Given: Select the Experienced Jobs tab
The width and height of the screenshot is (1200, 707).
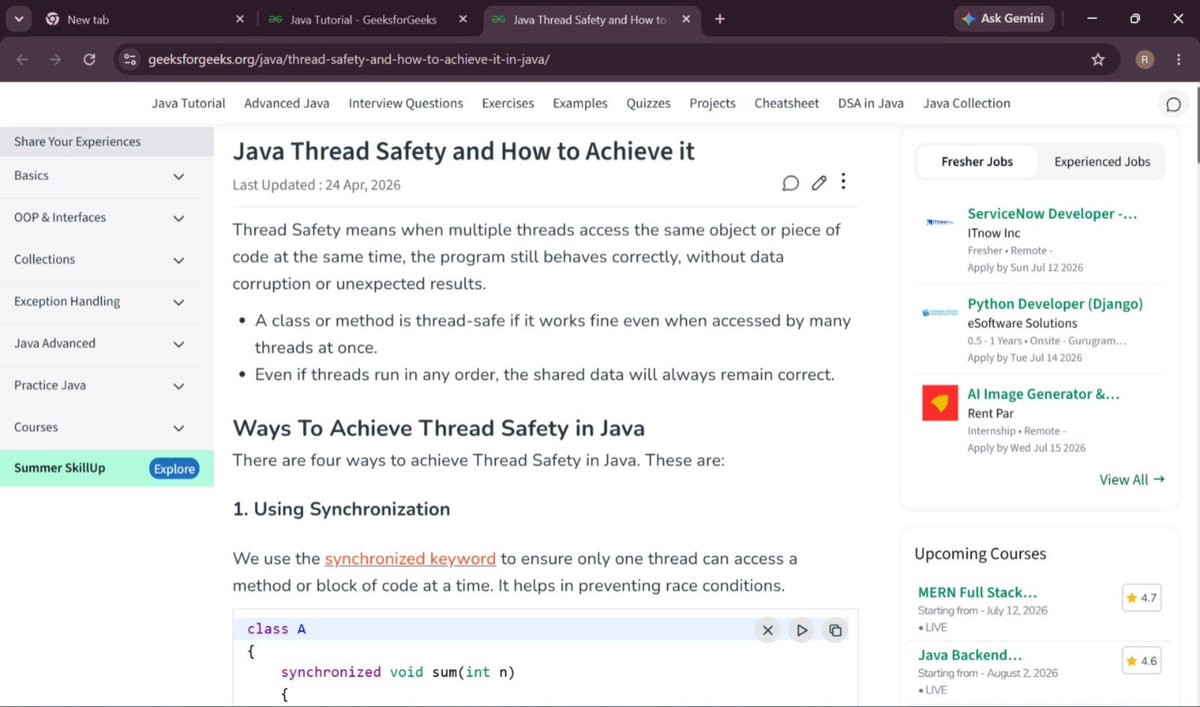Looking at the screenshot, I should (x=1102, y=162).
